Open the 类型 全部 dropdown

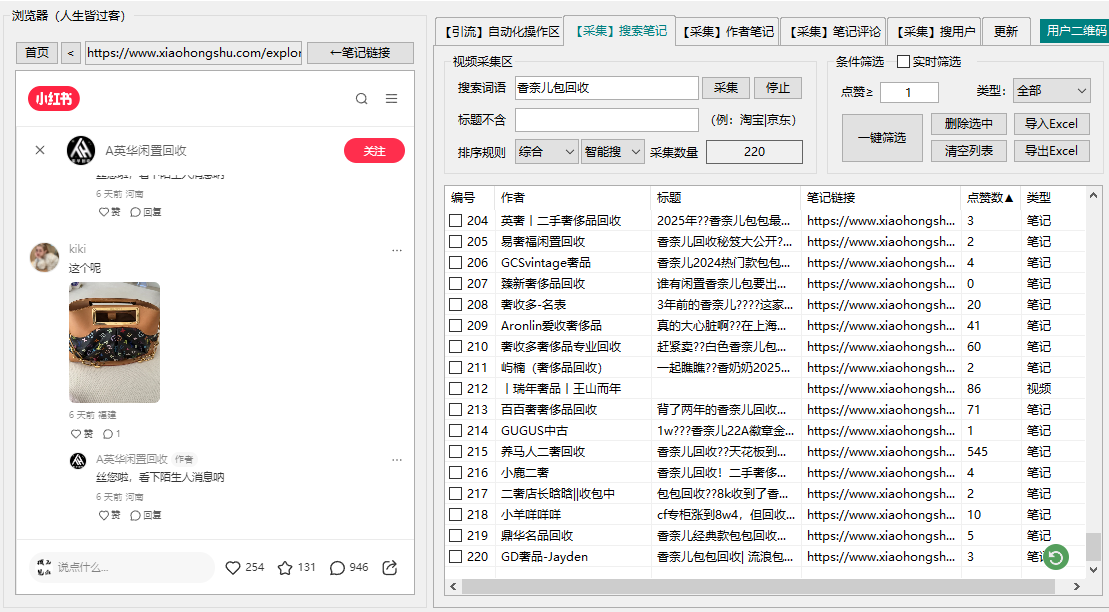(x=1051, y=91)
